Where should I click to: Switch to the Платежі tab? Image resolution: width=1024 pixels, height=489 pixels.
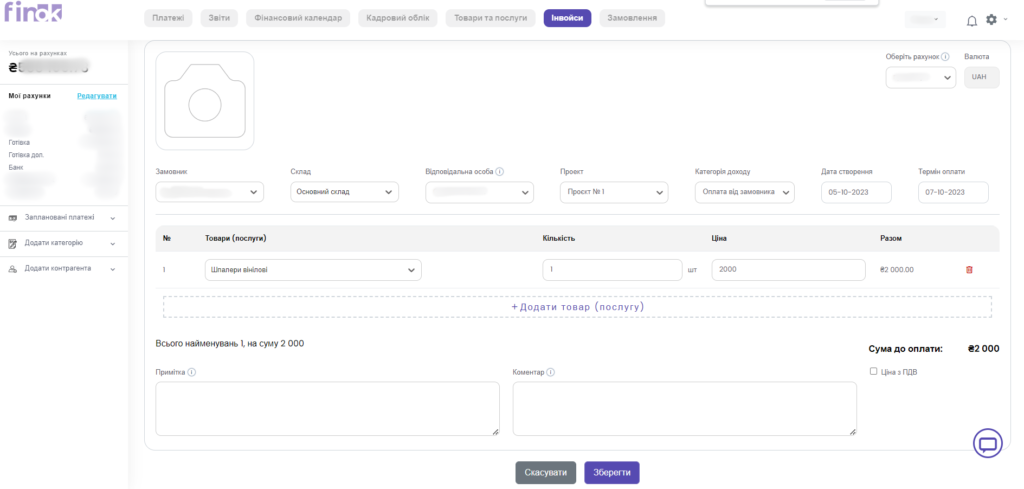pyautogui.click(x=169, y=18)
